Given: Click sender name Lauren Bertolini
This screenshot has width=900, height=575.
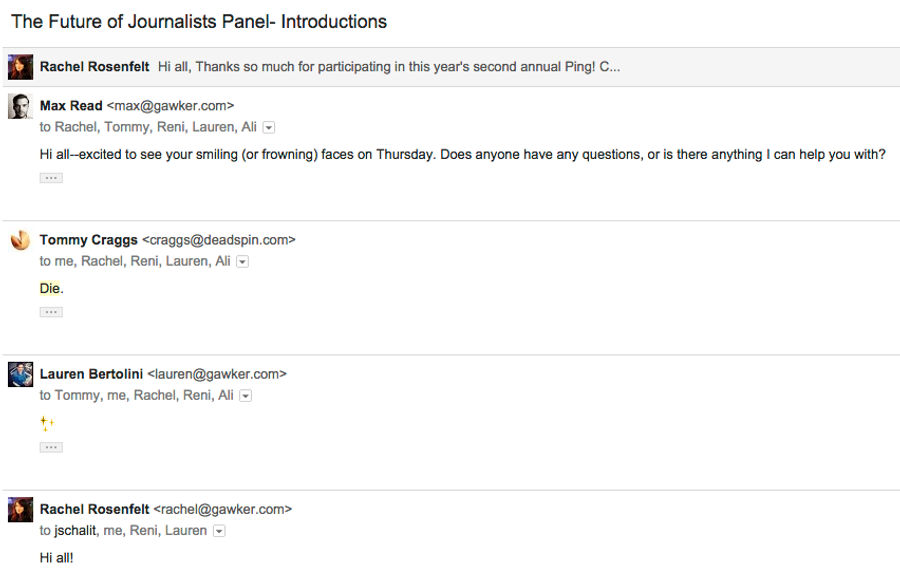Looking at the screenshot, I should pyautogui.click(x=91, y=374).
